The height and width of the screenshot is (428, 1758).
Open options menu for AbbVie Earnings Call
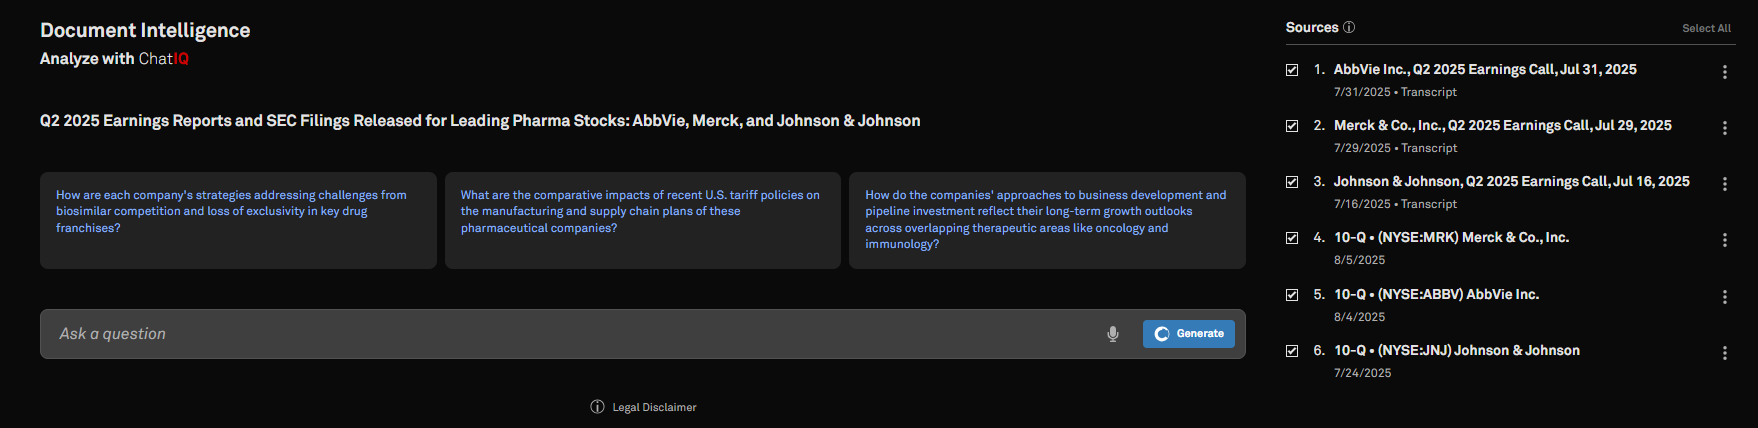click(1724, 72)
